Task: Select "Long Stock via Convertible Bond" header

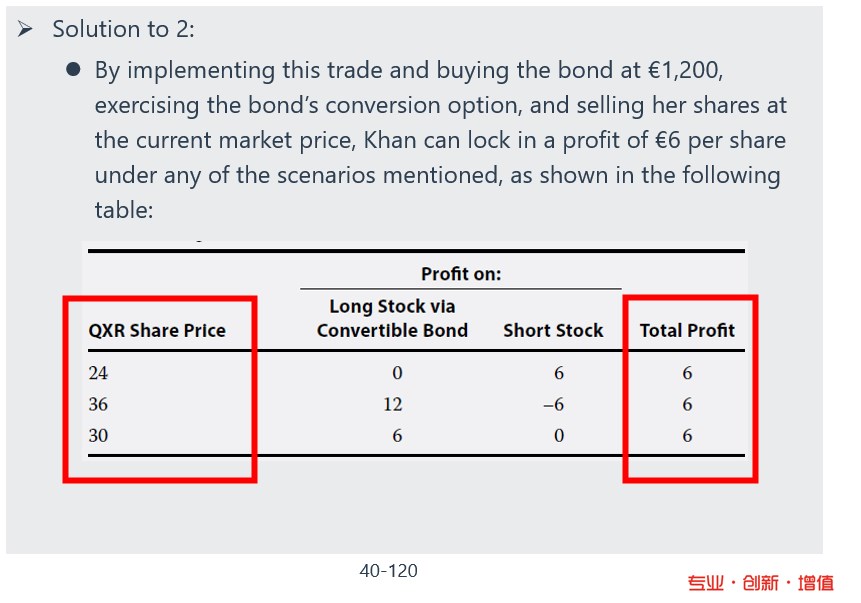Action: 392,318
